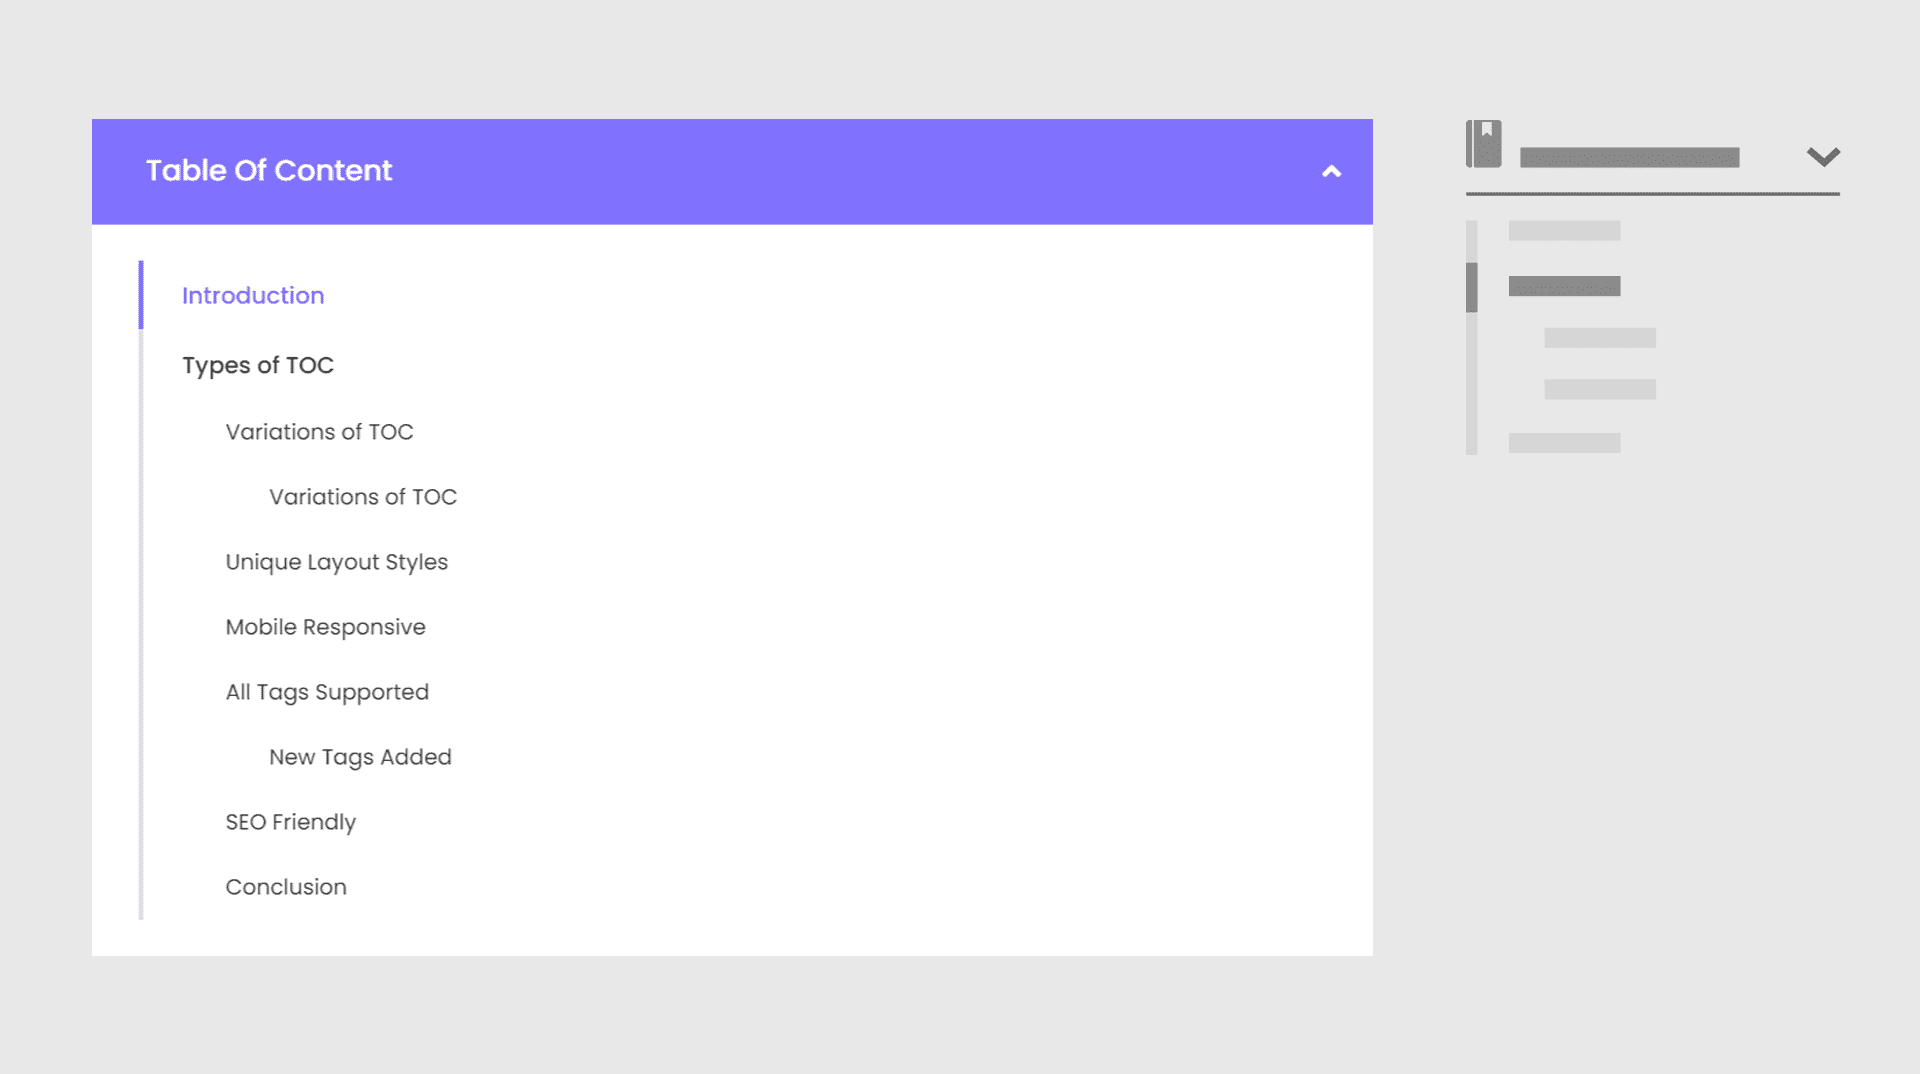
Task: Click the wireframe title placeholder bar
Action: coord(1629,157)
